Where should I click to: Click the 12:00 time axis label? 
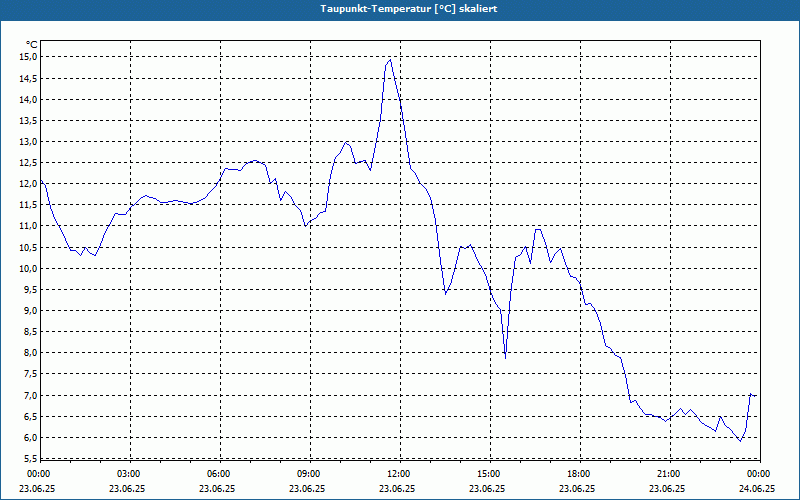point(399,474)
